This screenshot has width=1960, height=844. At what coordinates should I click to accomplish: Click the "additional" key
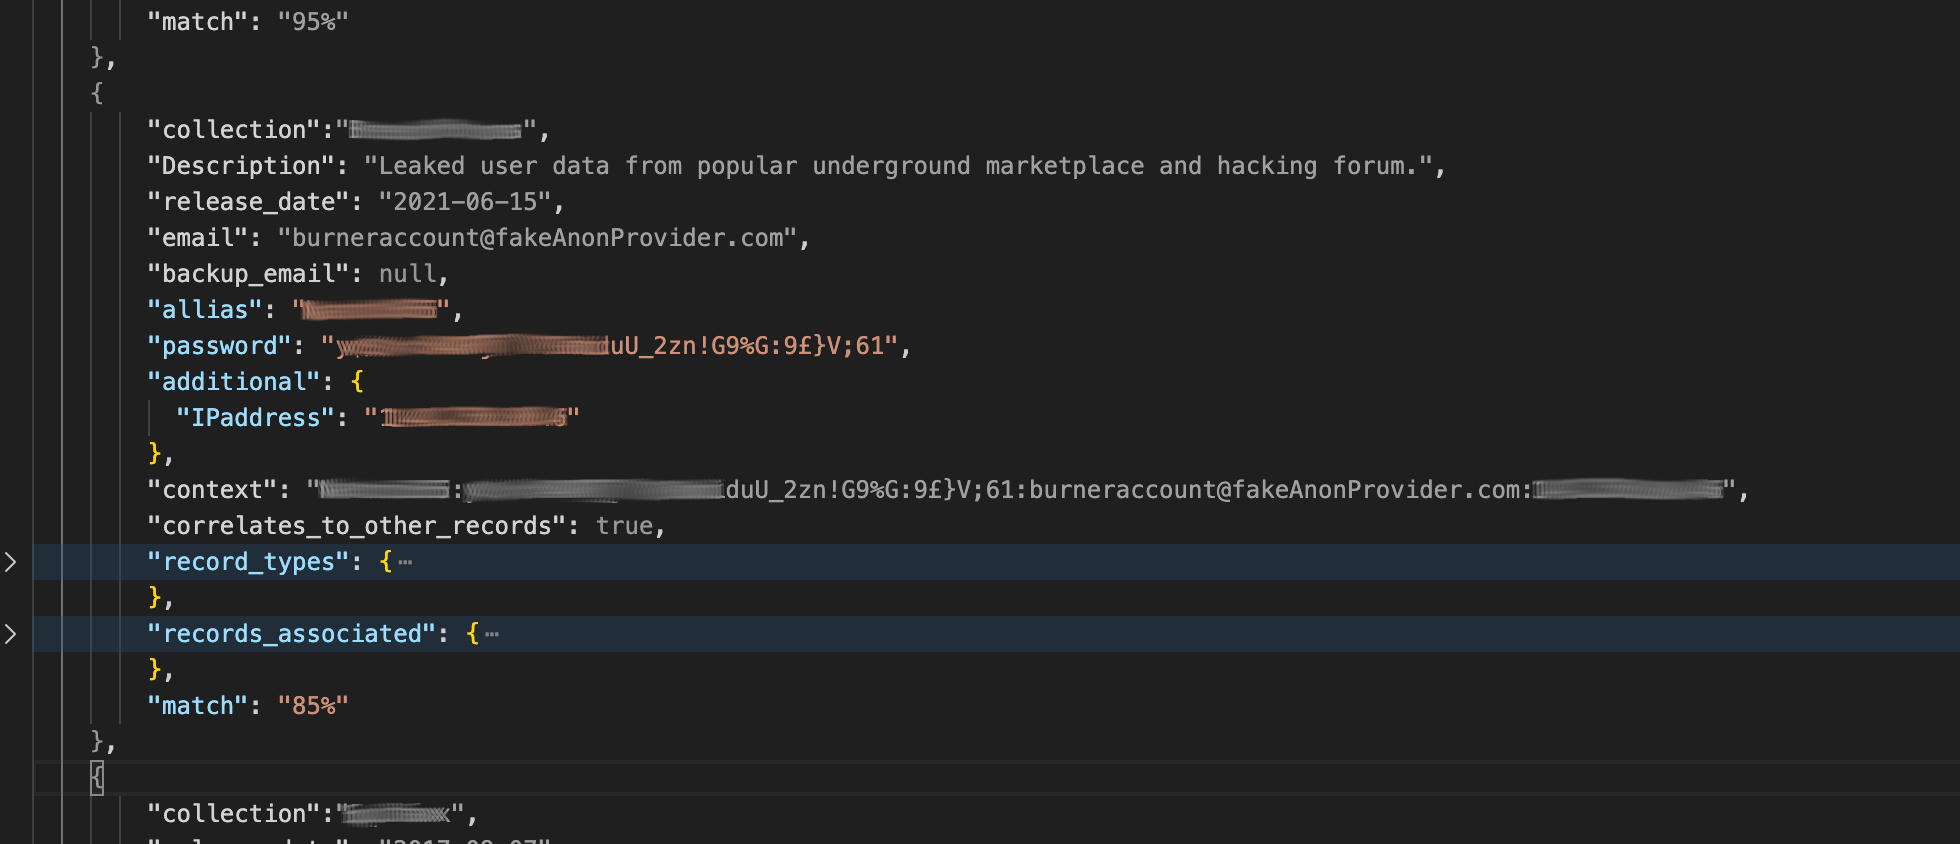pos(234,382)
